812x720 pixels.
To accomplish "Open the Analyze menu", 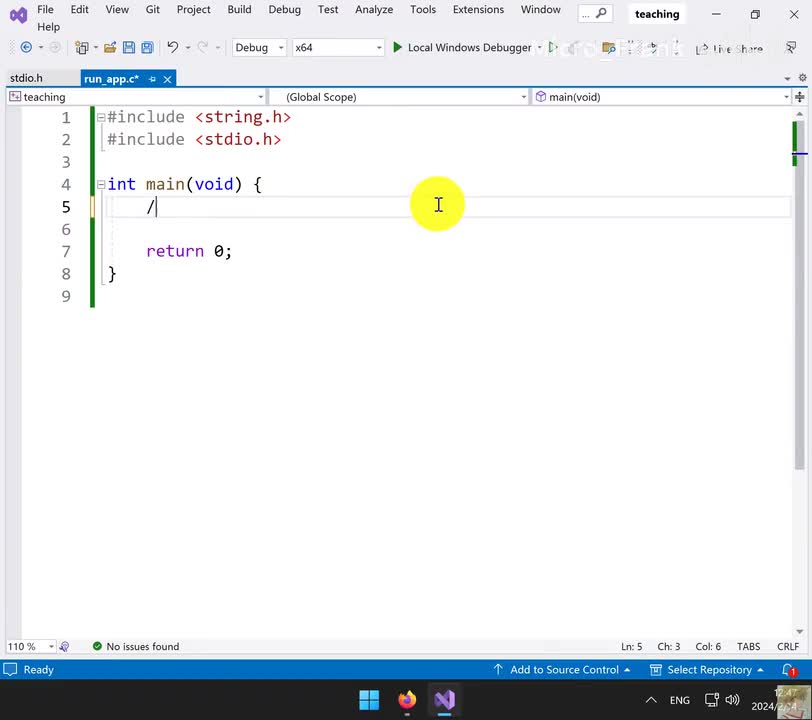I will click(x=374, y=9).
